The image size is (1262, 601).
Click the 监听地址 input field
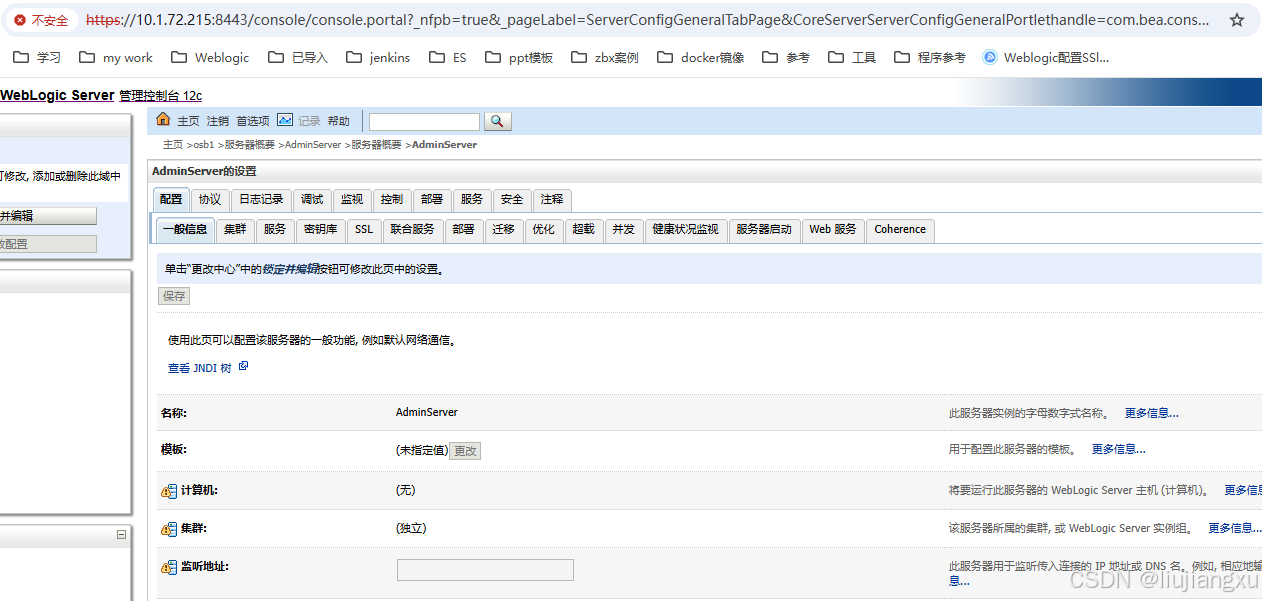click(485, 570)
